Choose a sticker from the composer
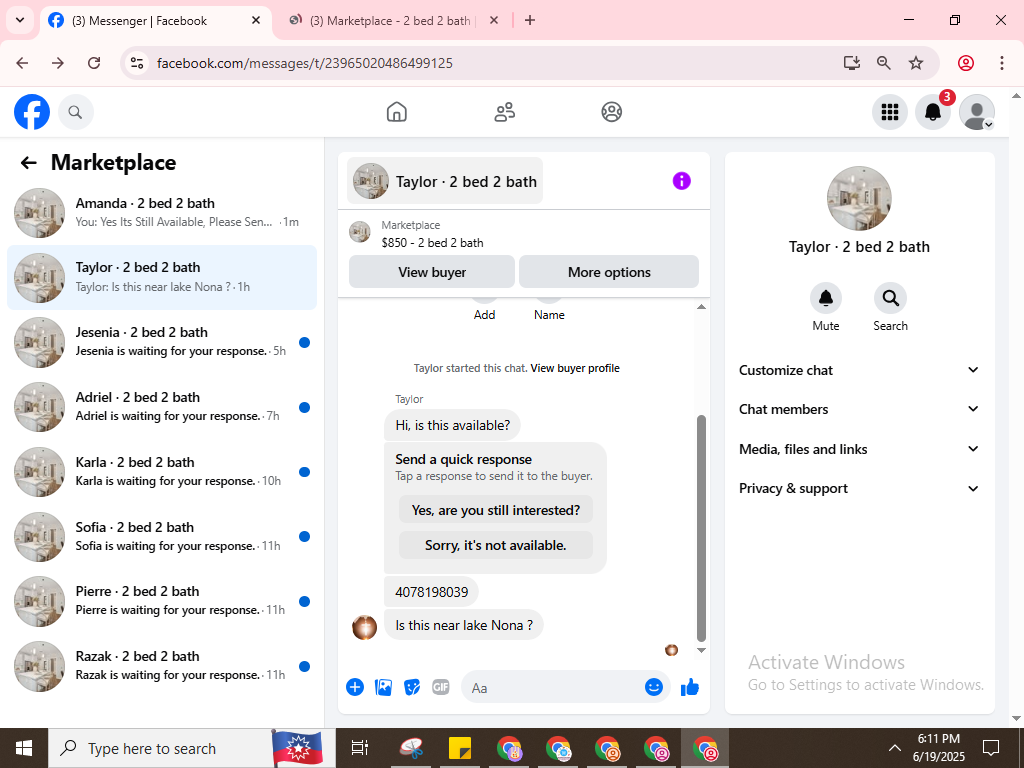Image resolution: width=1024 pixels, height=768 pixels. pyautogui.click(x=412, y=687)
